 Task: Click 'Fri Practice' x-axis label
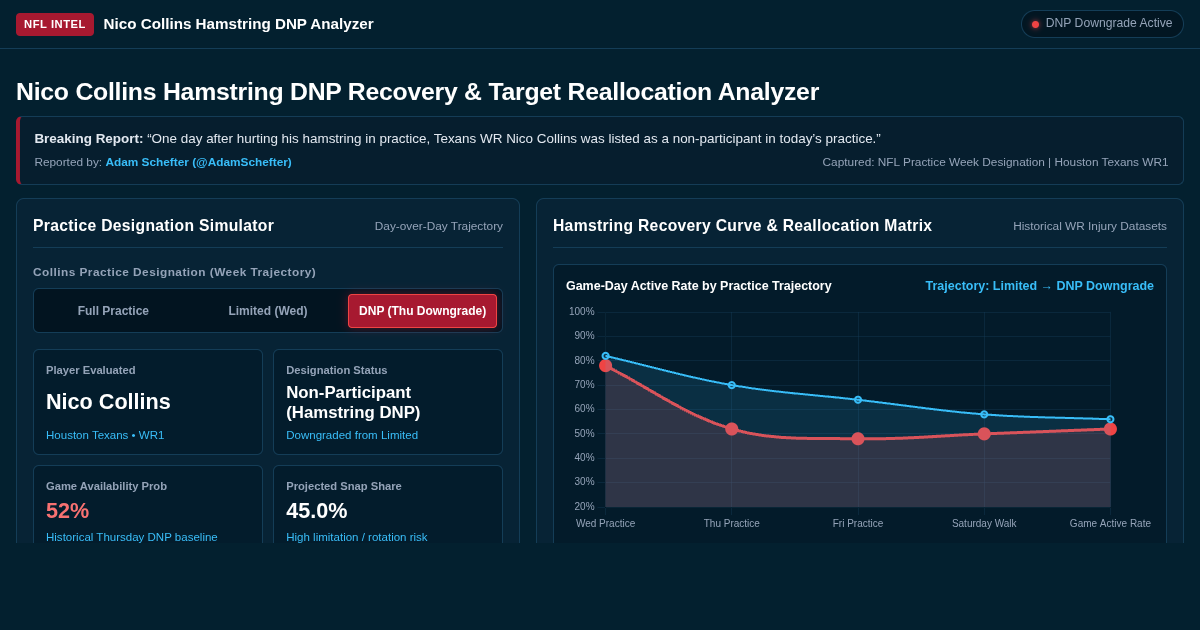858,523
